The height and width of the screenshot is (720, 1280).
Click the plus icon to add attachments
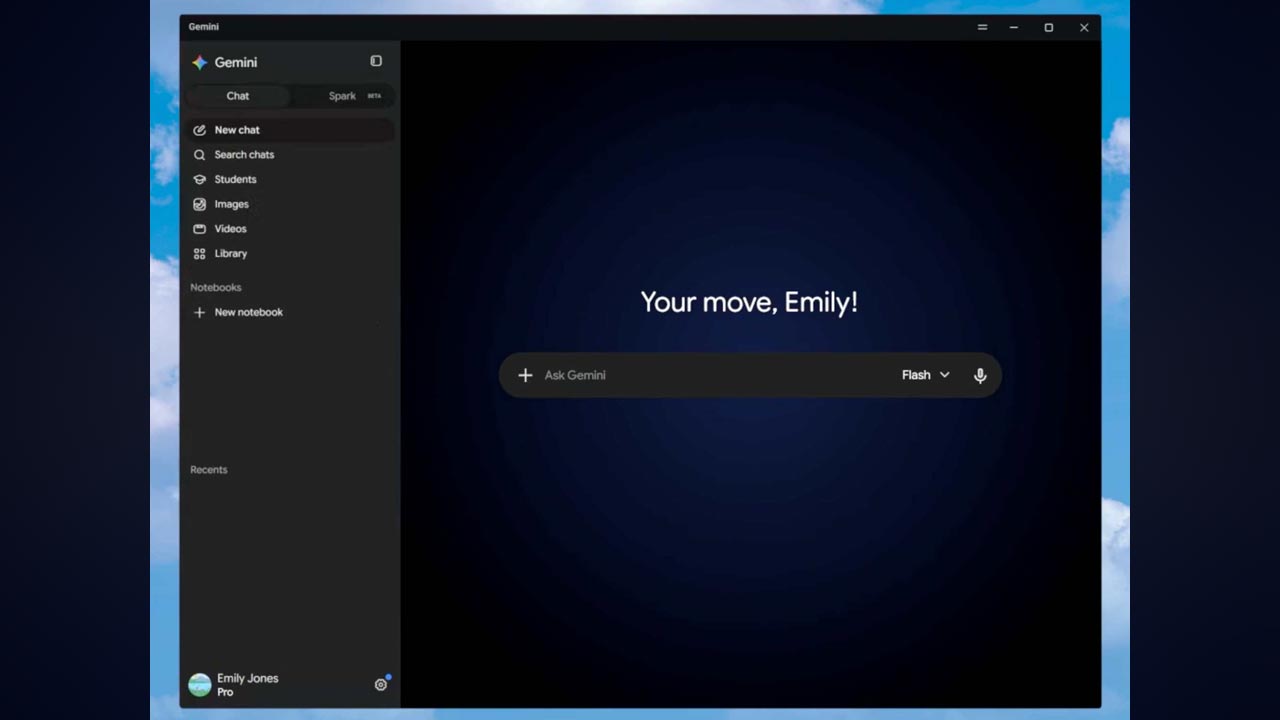pos(525,375)
